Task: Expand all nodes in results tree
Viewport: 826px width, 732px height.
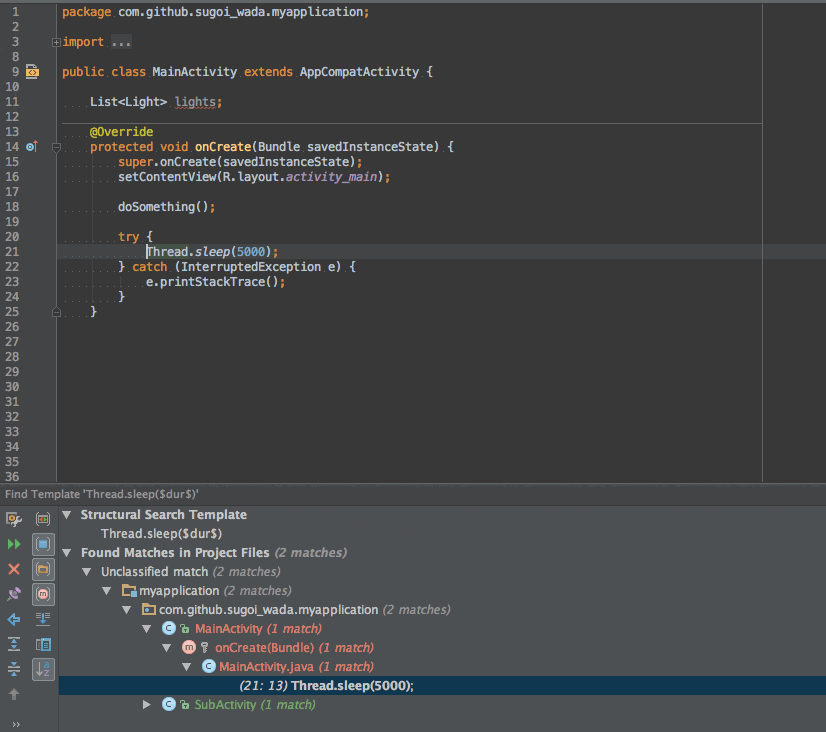Action: point(14,644)
